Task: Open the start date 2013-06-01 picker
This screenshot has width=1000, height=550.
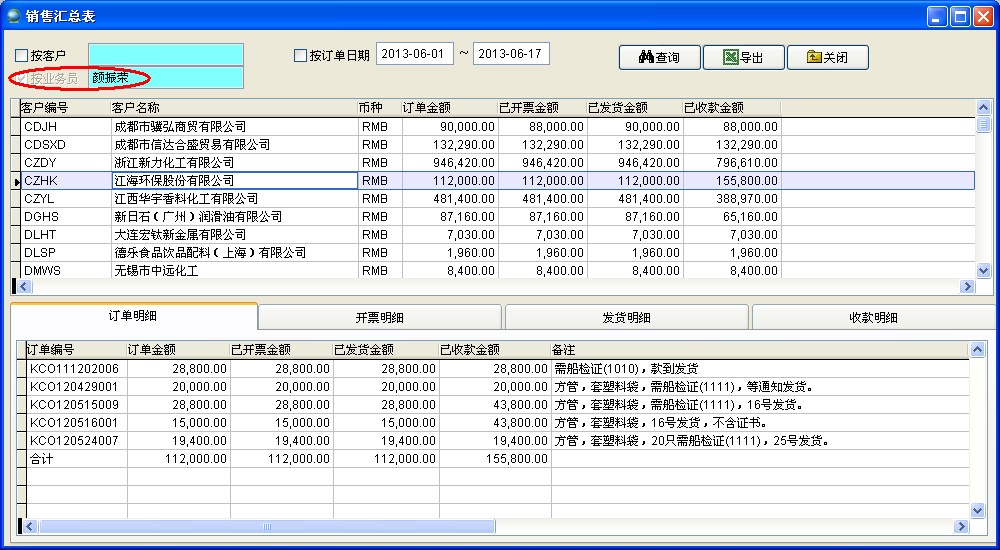Action: 414,54
